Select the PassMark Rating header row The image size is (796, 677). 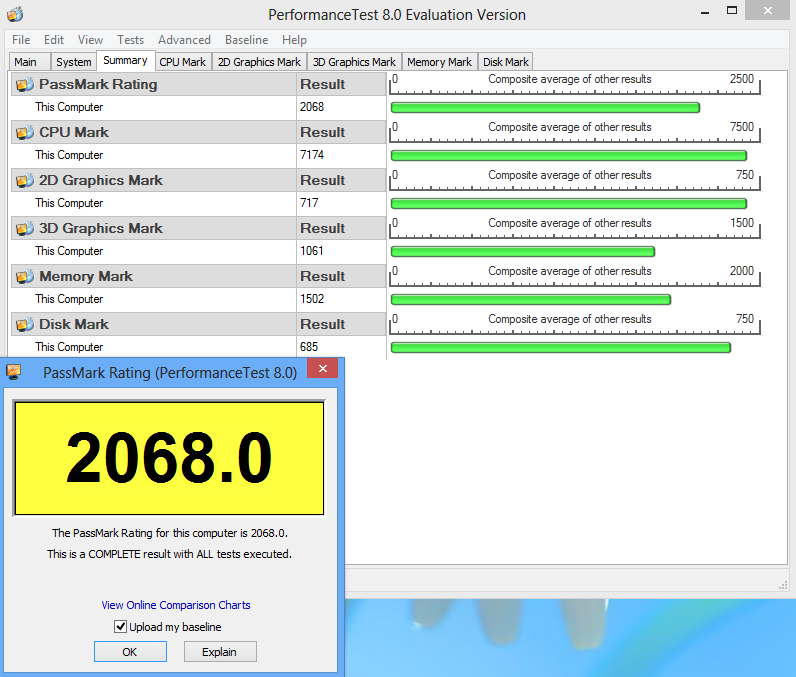coord(198,84)
